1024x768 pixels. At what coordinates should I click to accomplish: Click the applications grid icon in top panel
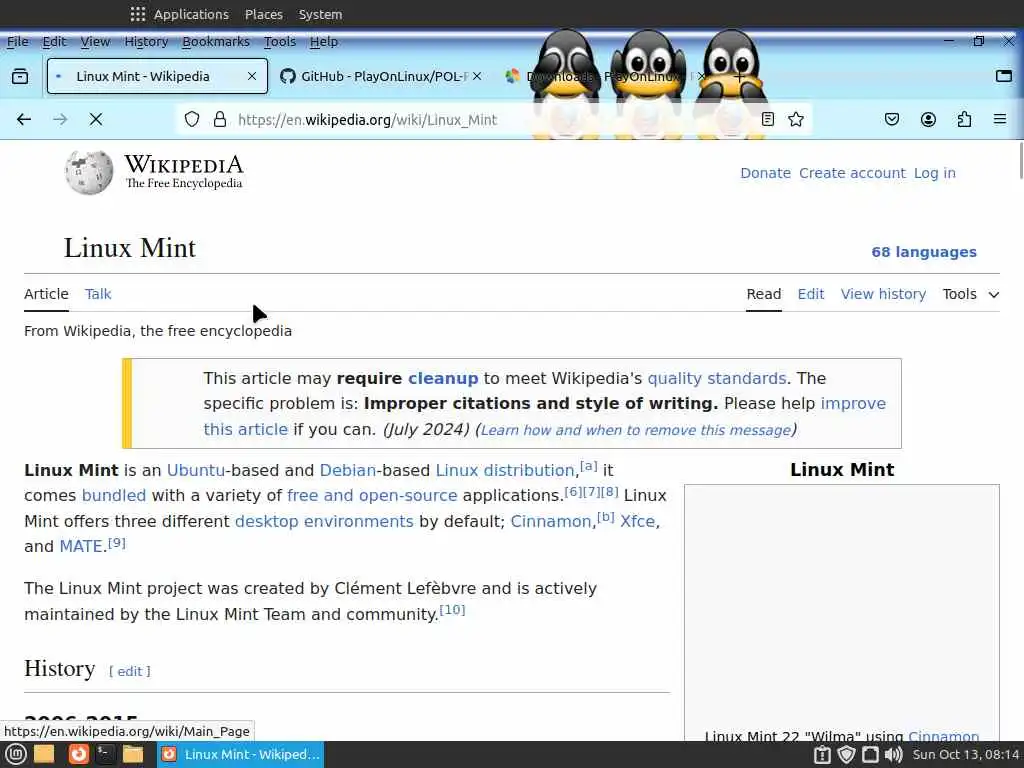click(138, 14)
